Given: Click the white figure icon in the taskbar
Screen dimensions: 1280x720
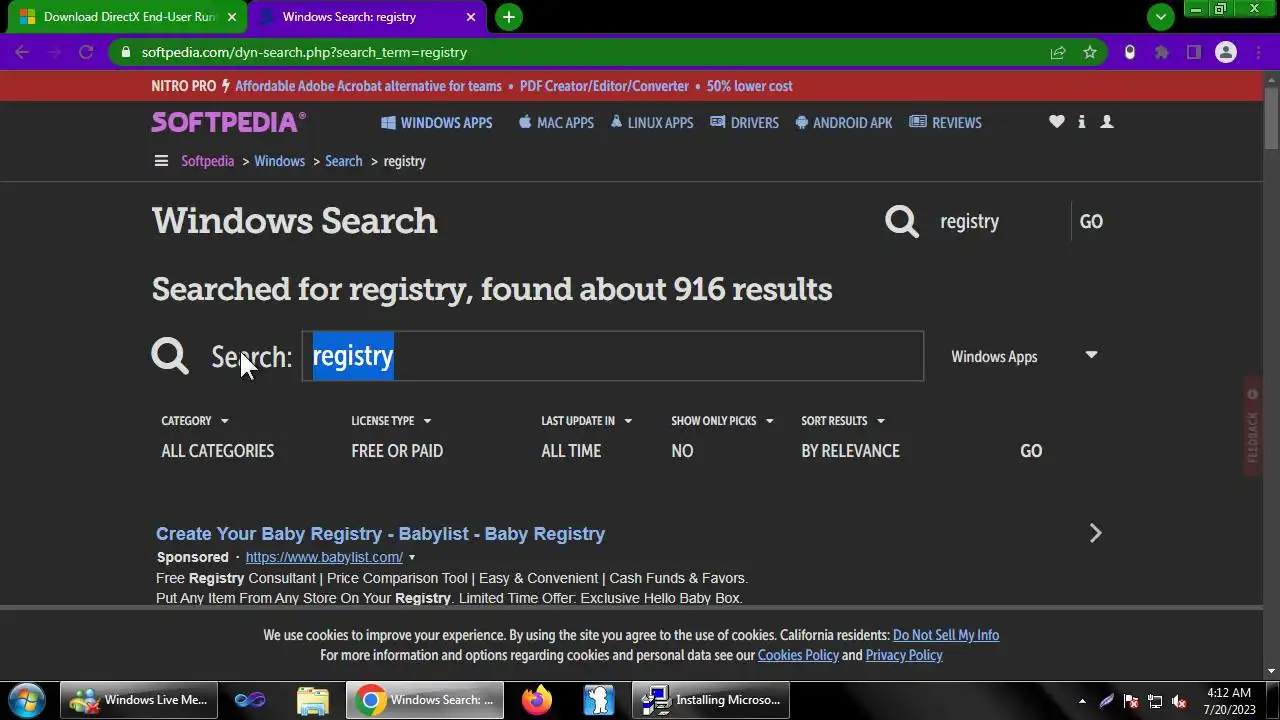Looking at the screenshot, I should coord(598,700).
